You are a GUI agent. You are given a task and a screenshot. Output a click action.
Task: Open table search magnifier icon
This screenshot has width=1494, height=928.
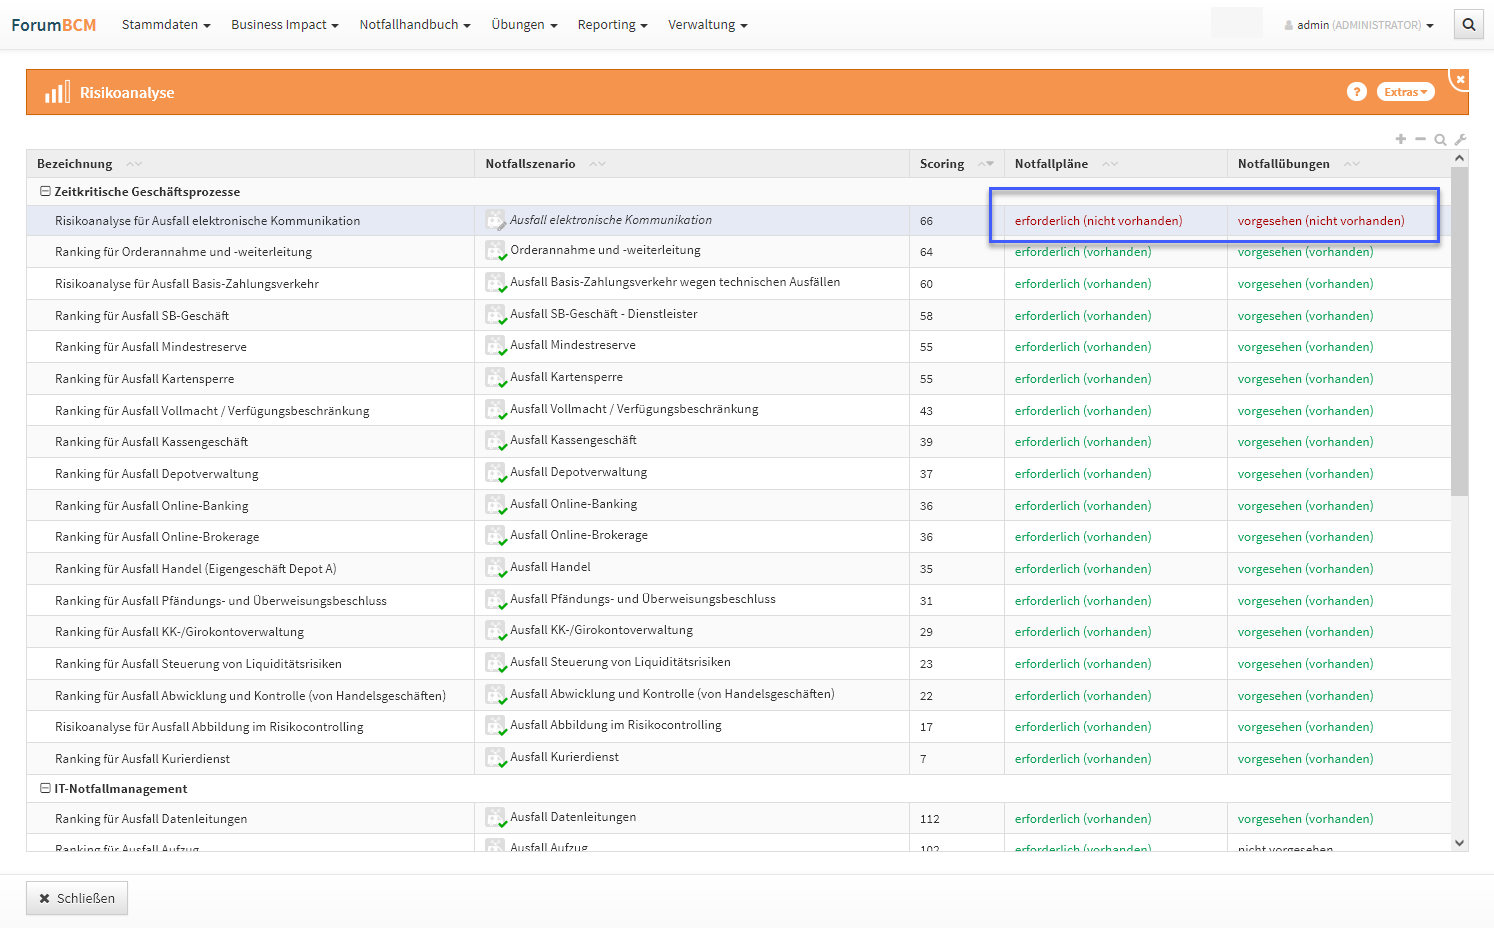point(1440,140)
